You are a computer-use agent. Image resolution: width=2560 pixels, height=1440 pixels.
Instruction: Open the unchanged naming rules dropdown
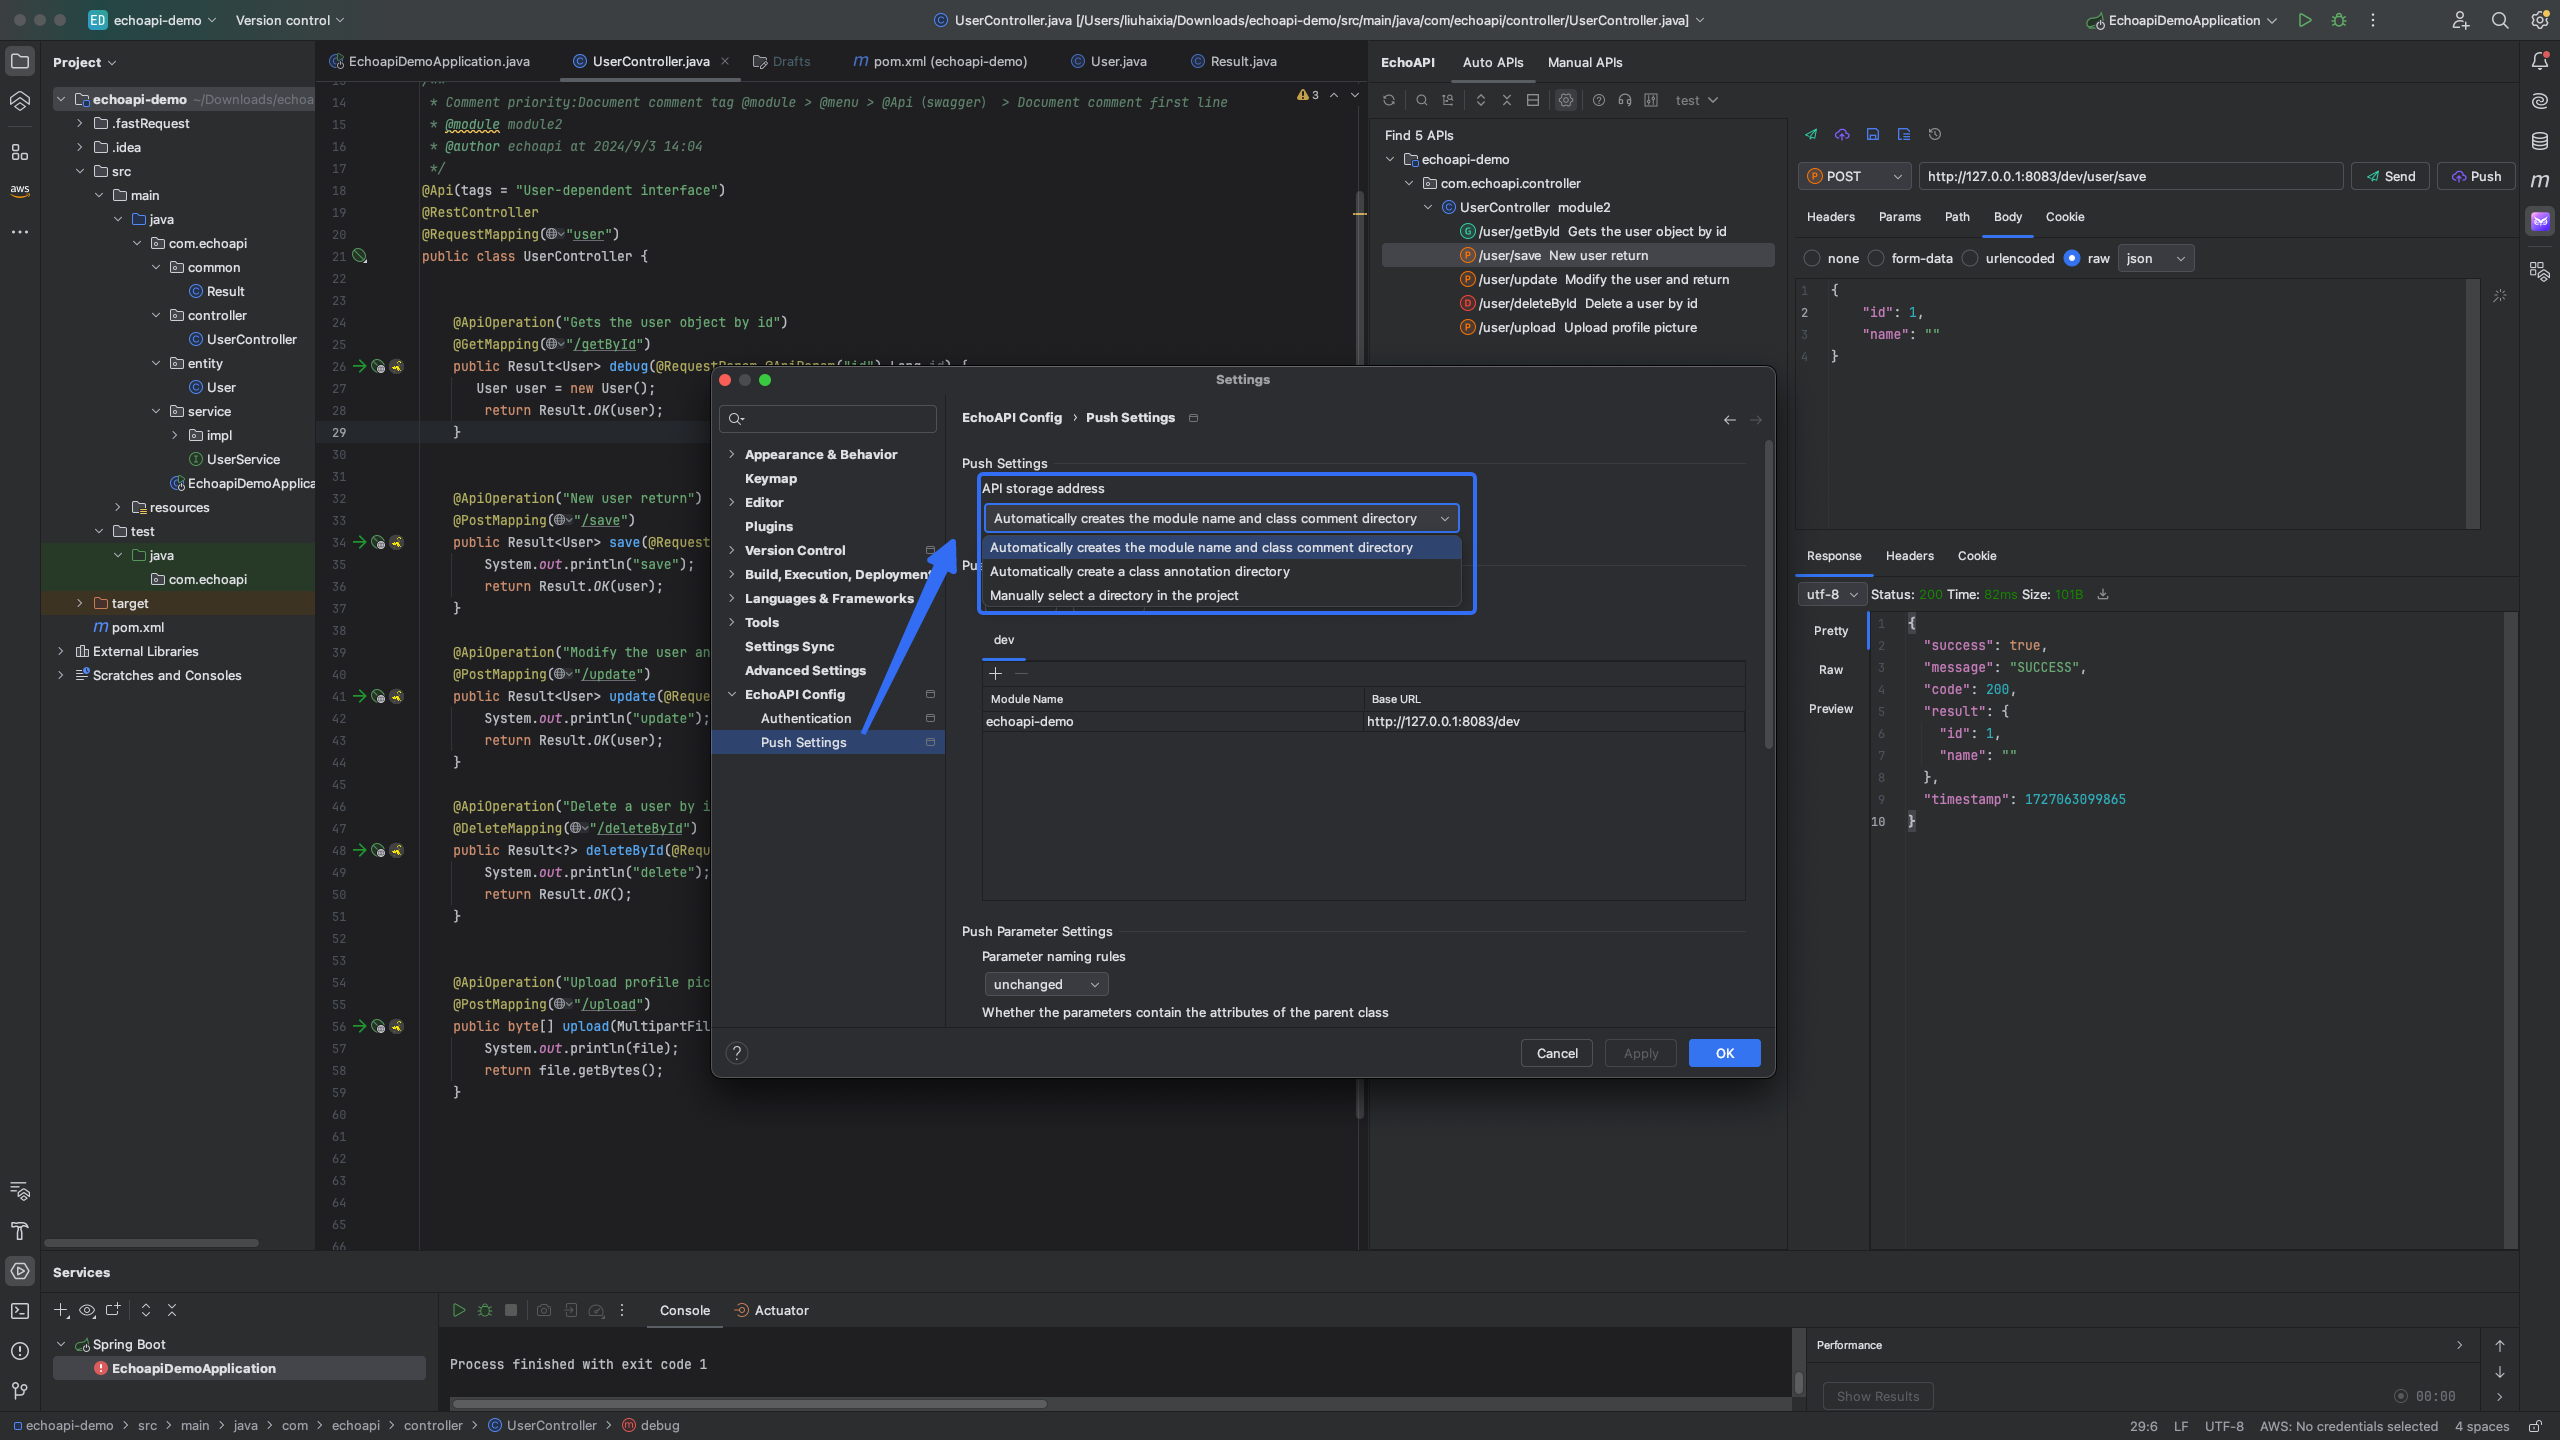[x=1046, y=985]
